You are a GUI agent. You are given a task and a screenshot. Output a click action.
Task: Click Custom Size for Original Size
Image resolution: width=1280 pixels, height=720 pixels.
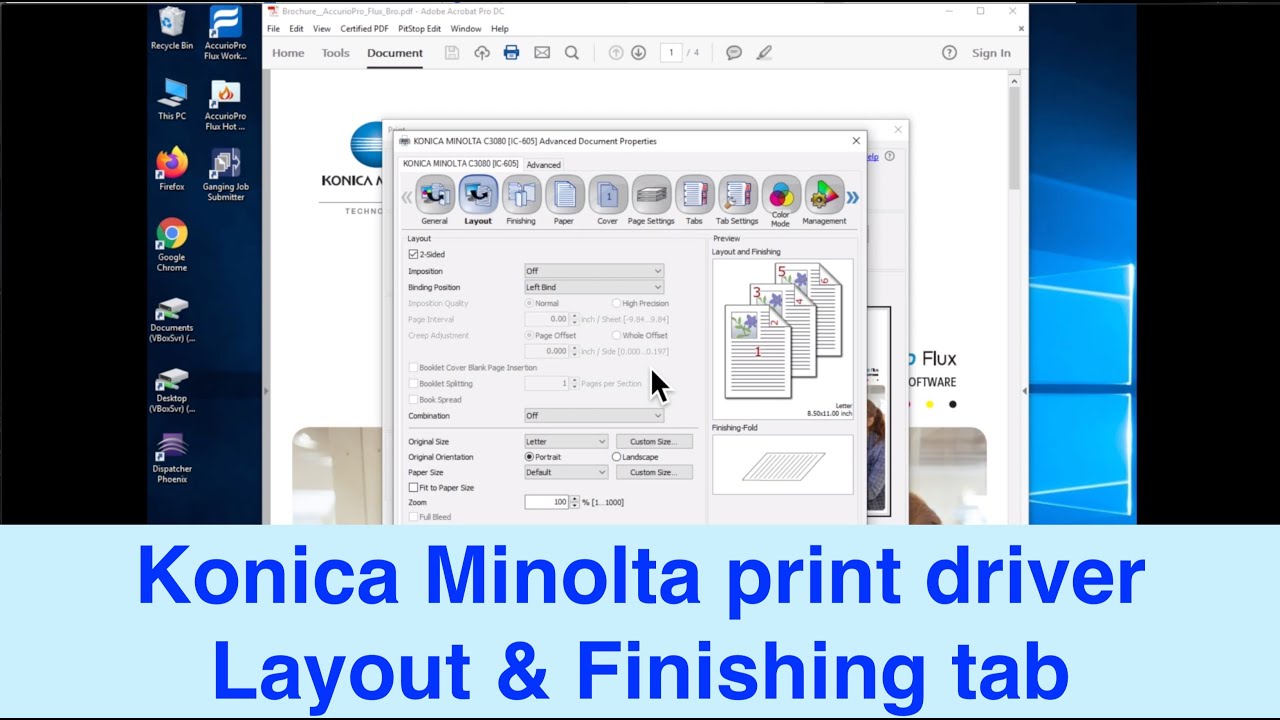pos(654,441)
